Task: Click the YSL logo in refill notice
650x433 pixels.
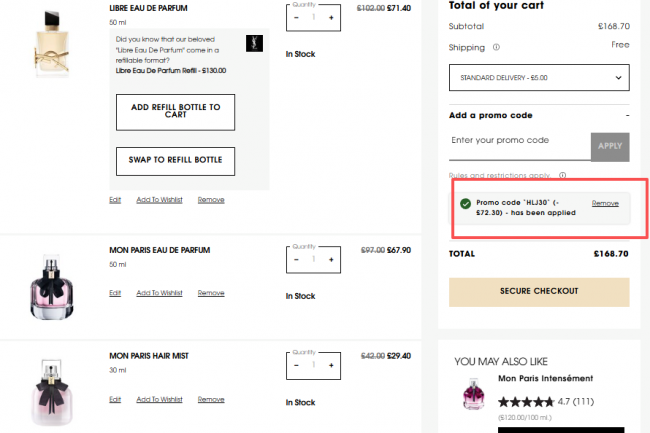Action: point(254,43)
